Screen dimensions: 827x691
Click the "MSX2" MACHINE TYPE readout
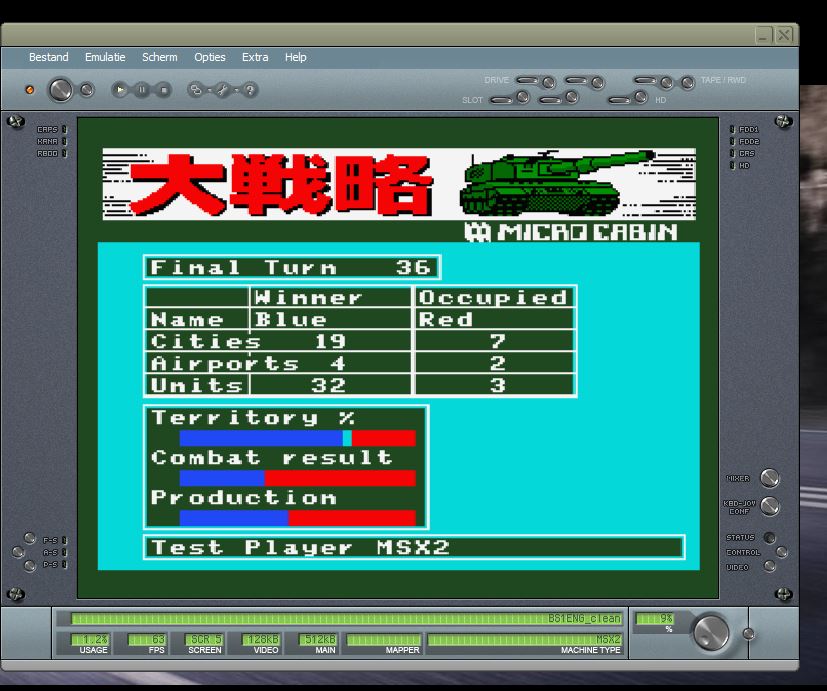click(x=525, y=639)
